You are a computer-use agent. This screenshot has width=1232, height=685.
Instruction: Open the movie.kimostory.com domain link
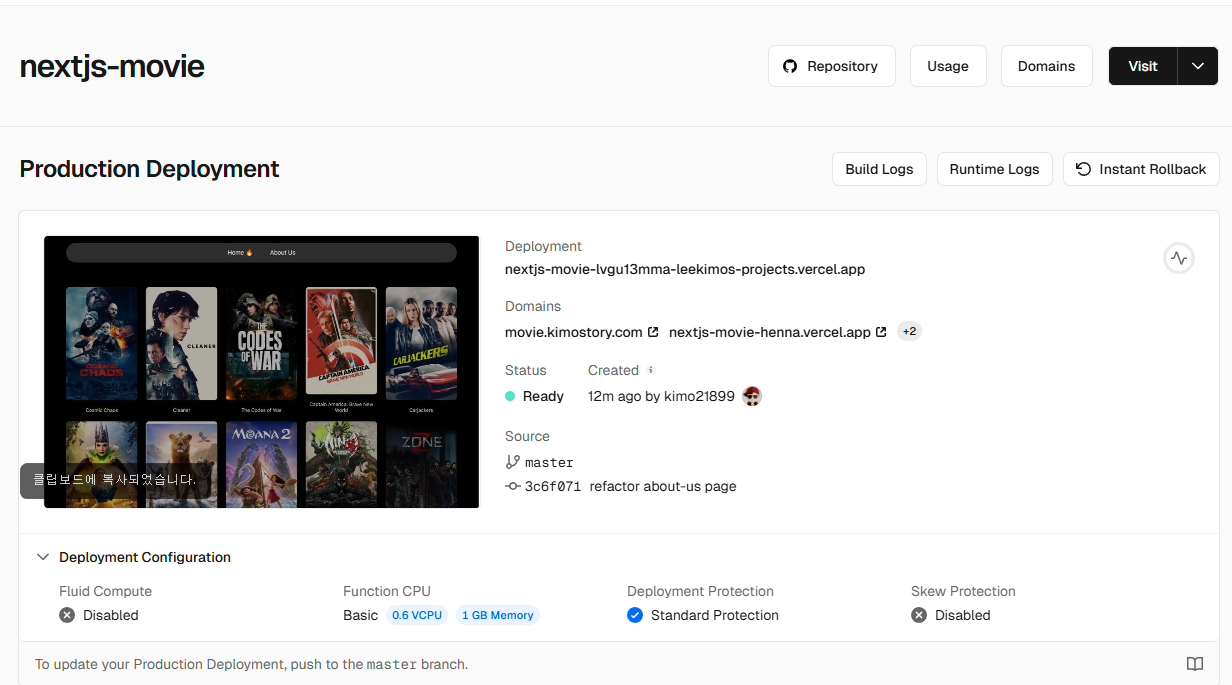574,332
